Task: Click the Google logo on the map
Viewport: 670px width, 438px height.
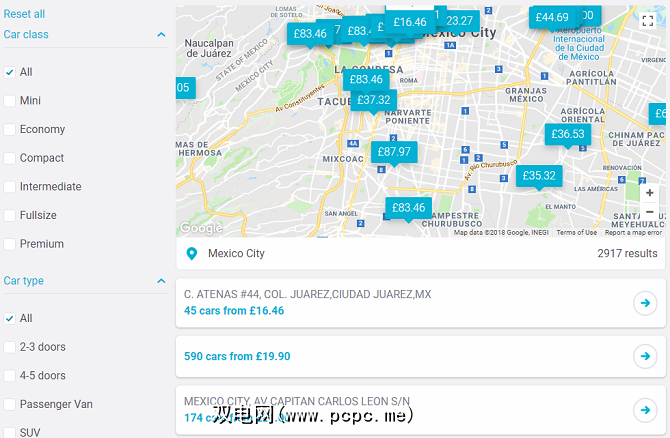Action: coord(201,228)
